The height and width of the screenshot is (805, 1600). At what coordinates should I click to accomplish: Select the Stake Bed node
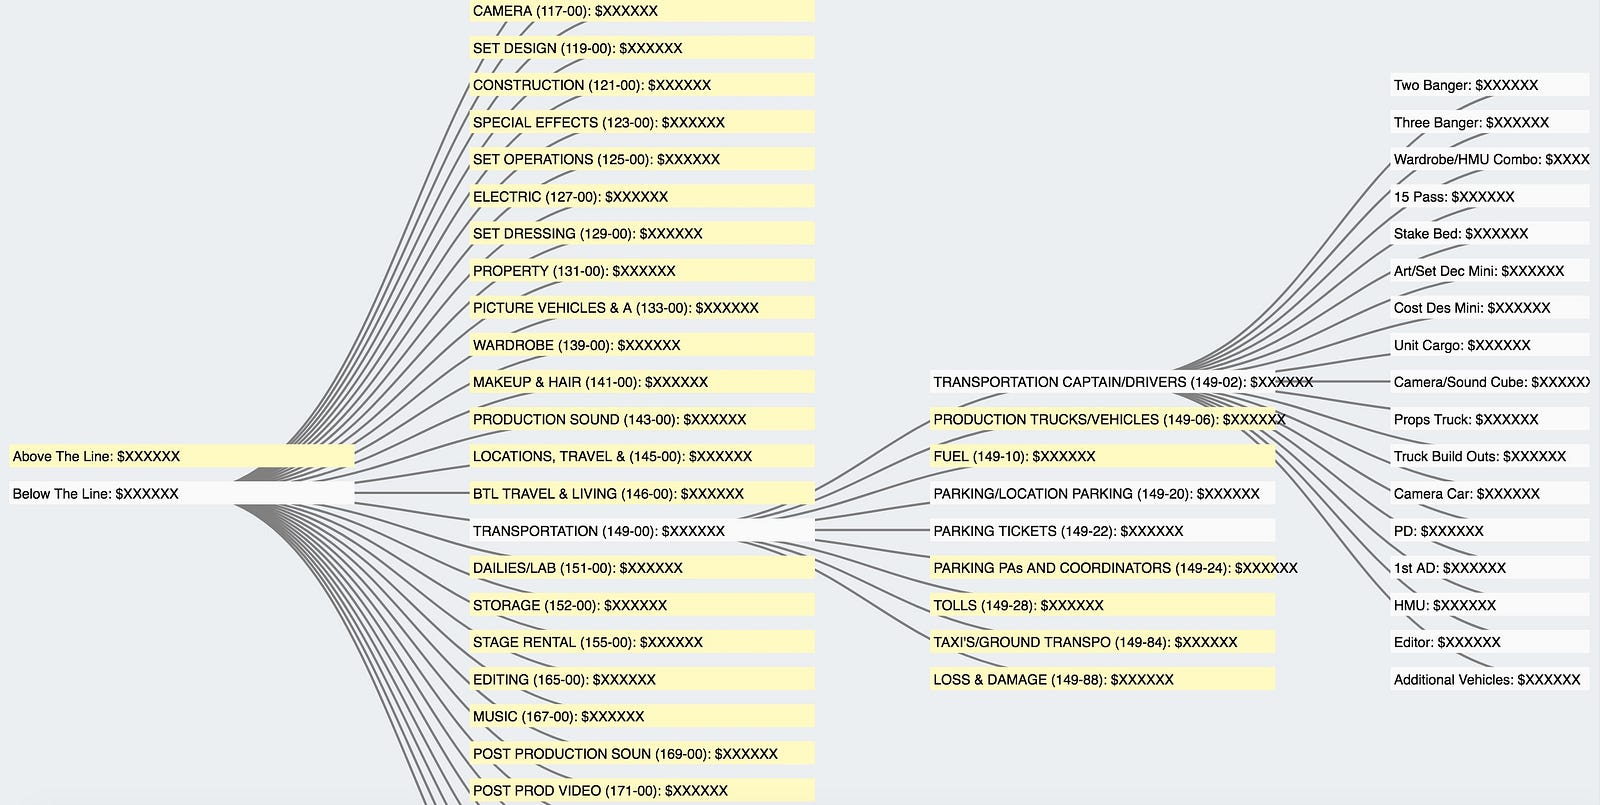coord(1490,234)
